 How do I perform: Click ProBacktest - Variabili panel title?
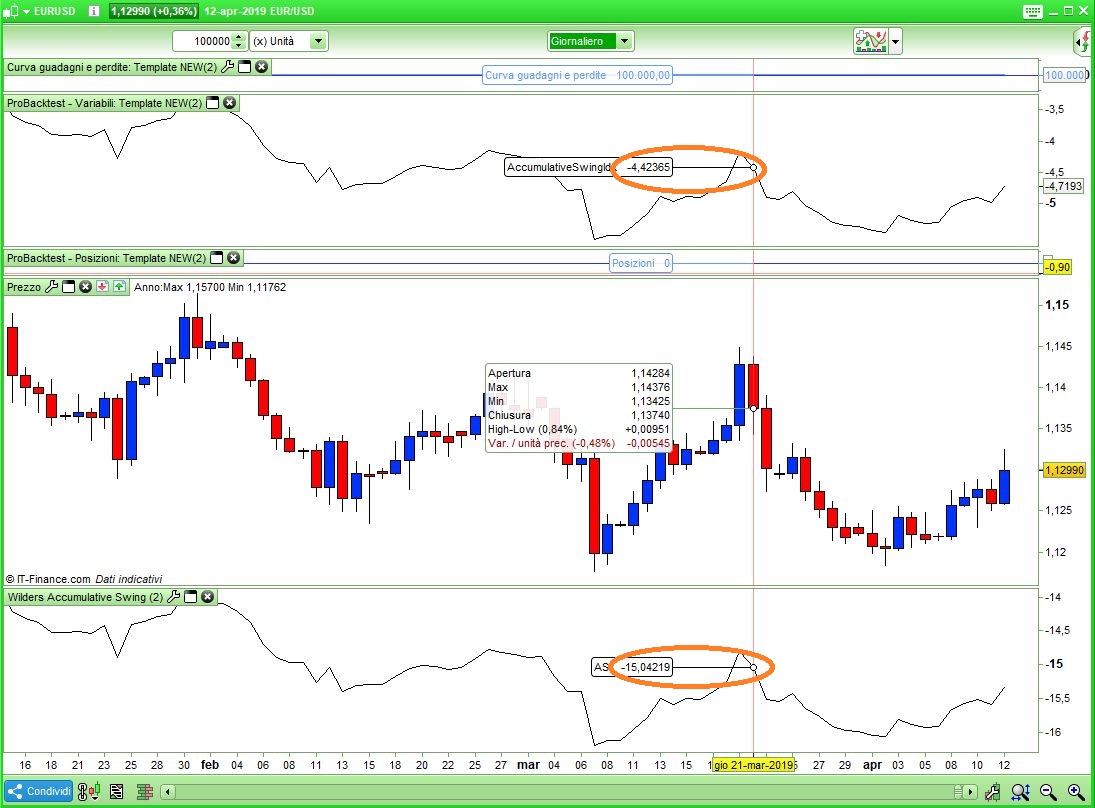pyautogui.click(x=104, y=103)
